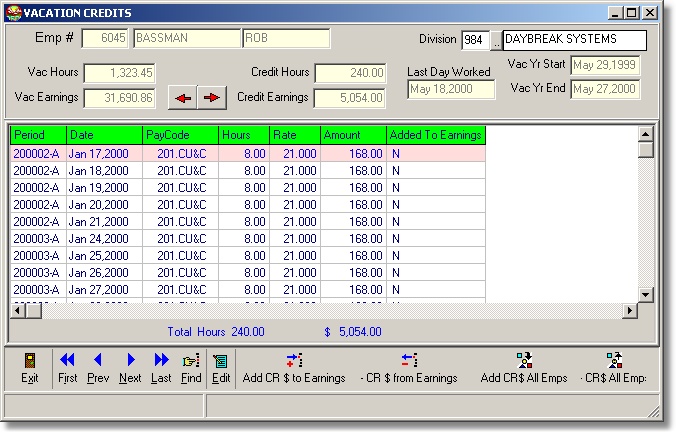Screen dimensions: 676x434
Task: Go to Prev record
Action: [x=98, y=367]
